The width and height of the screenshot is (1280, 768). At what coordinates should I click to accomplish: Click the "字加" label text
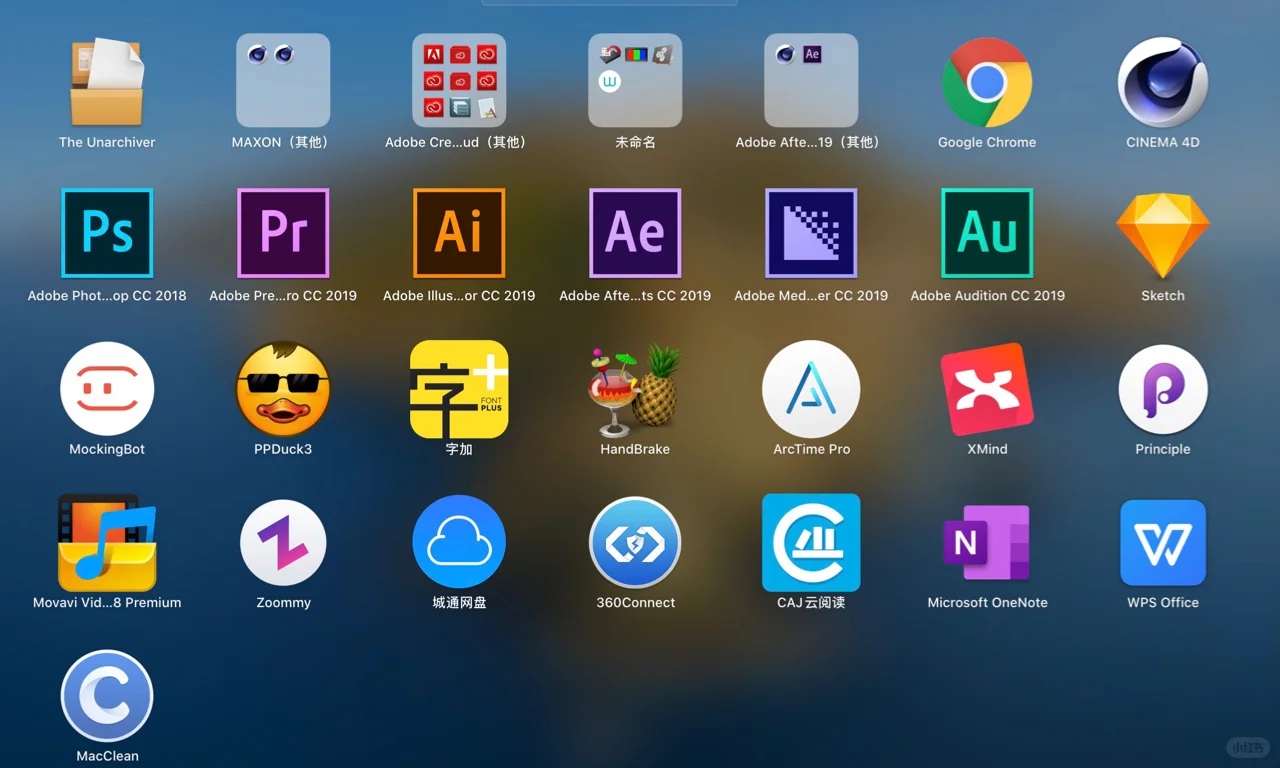pyautogui.click(x=459, y=449)
